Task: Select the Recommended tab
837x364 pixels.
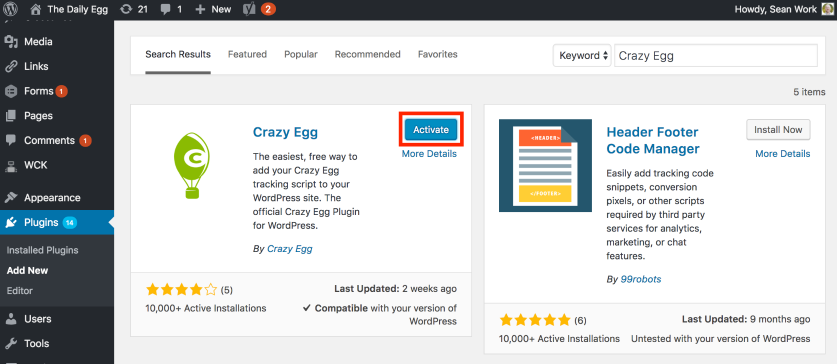Action: tap(367, 54)
